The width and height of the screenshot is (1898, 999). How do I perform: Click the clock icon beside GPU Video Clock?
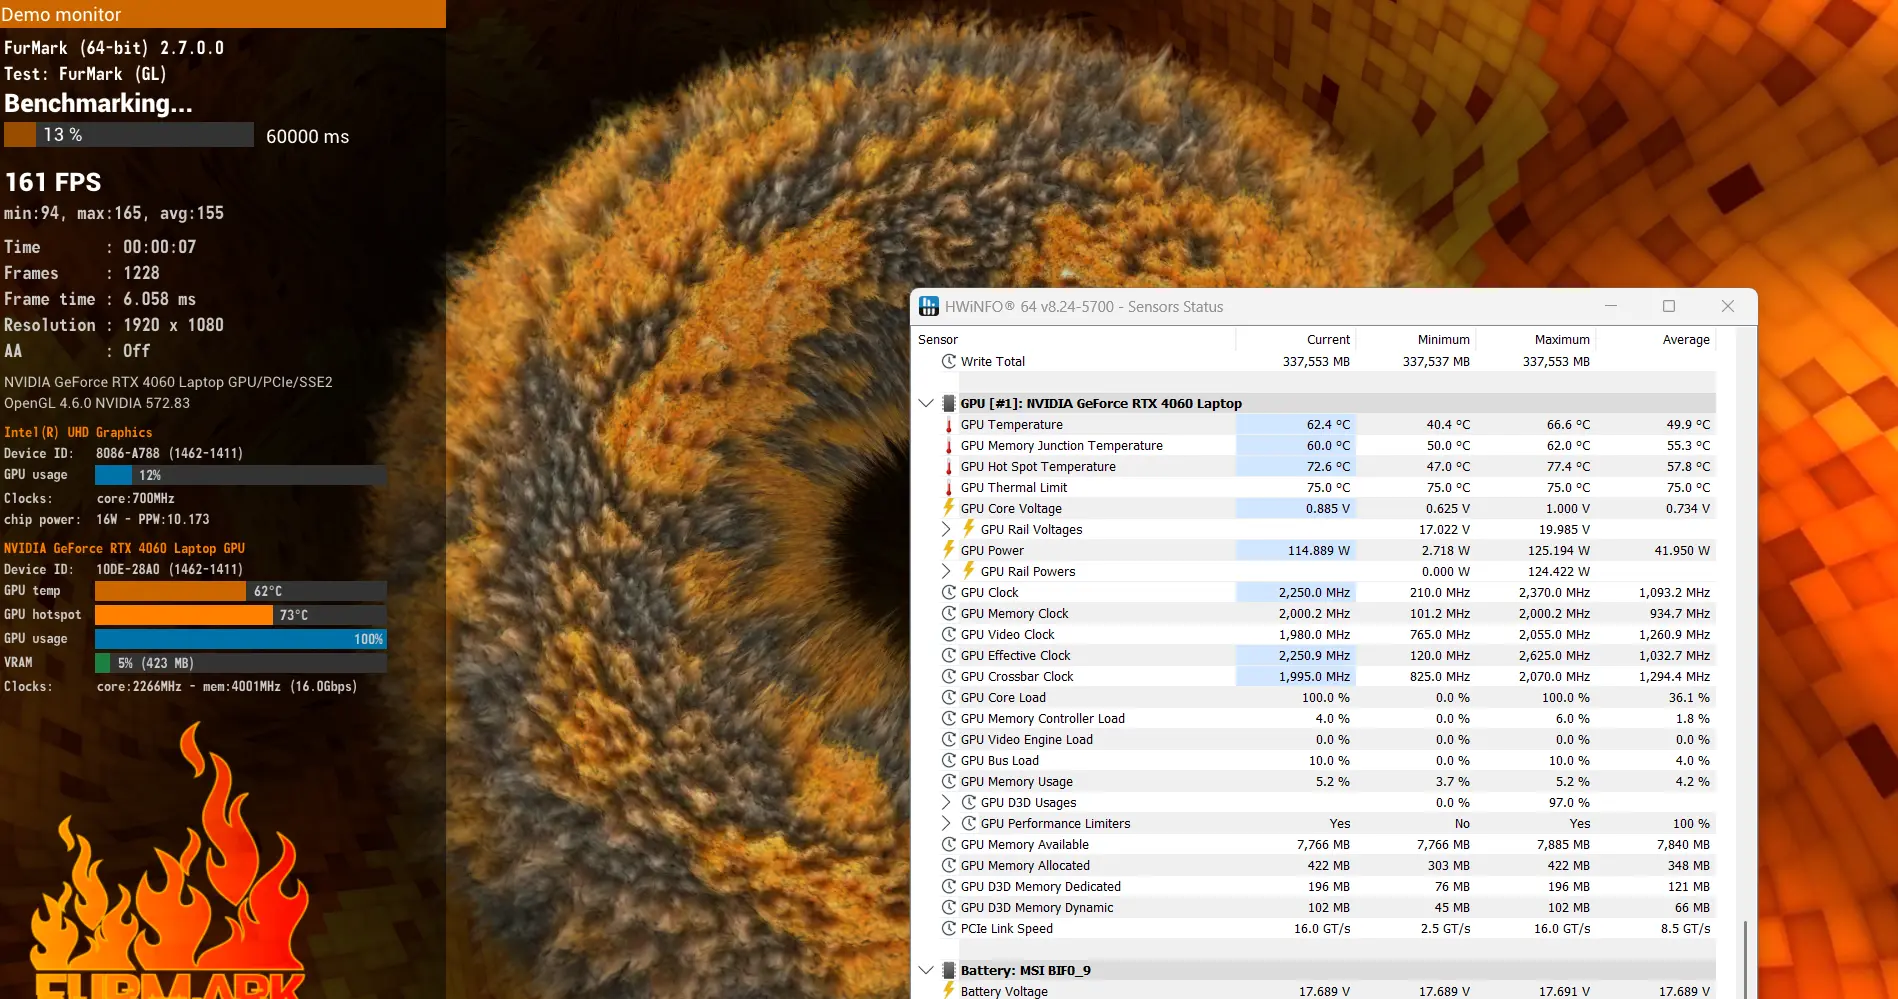coord(949,634)
